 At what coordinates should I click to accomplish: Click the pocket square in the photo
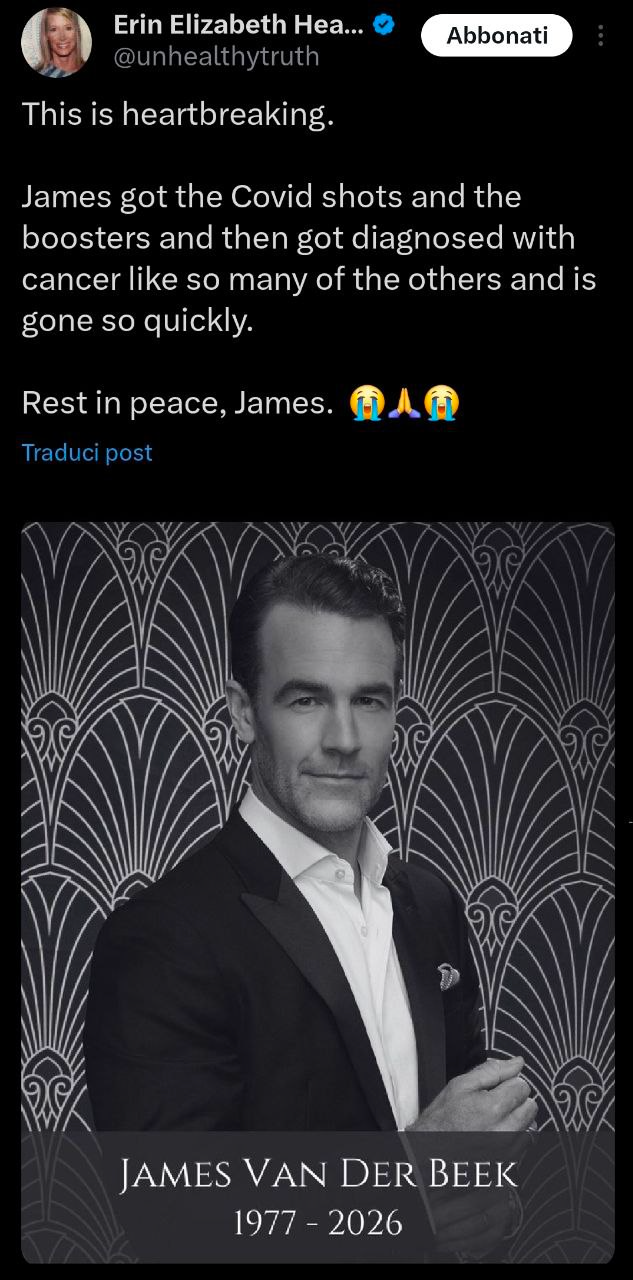click(x=449, y=975)
